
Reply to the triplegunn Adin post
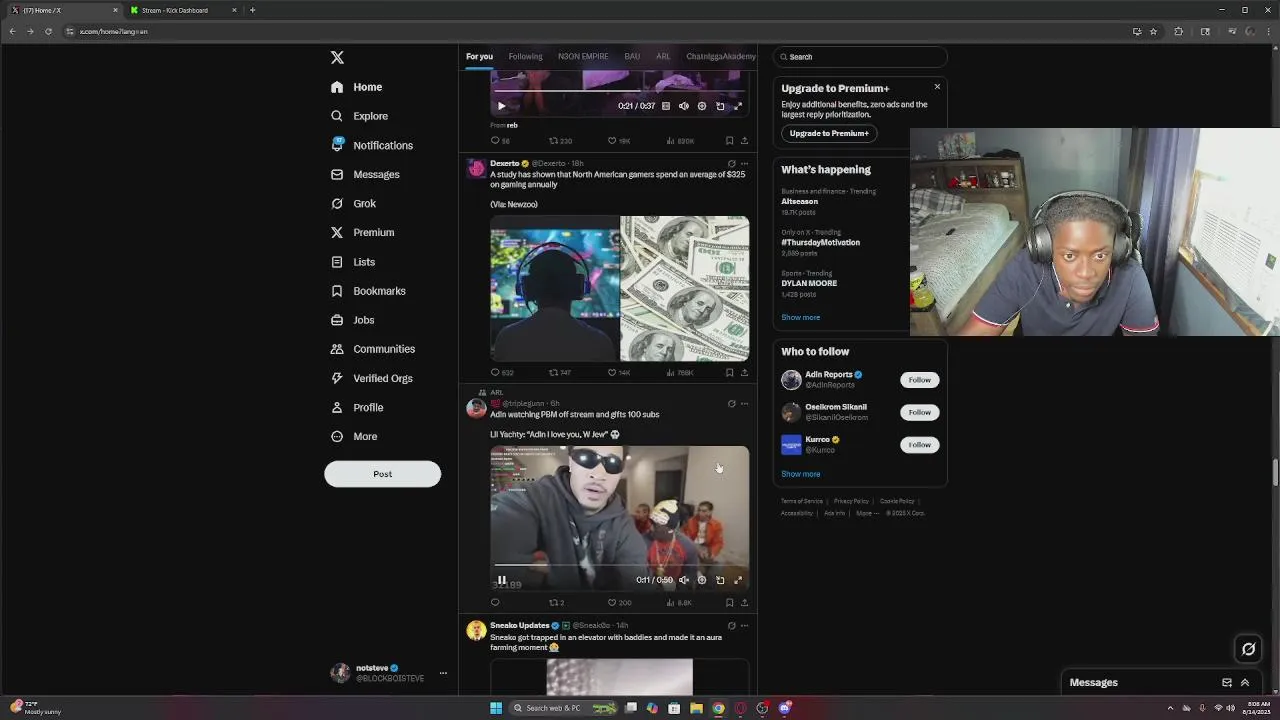[x=495, y=602]
